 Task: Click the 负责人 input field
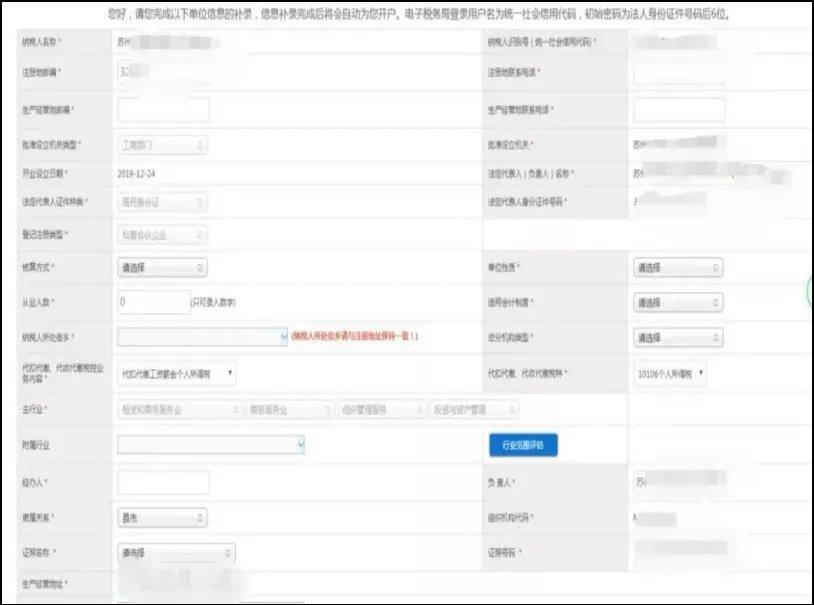coord(679,482)
